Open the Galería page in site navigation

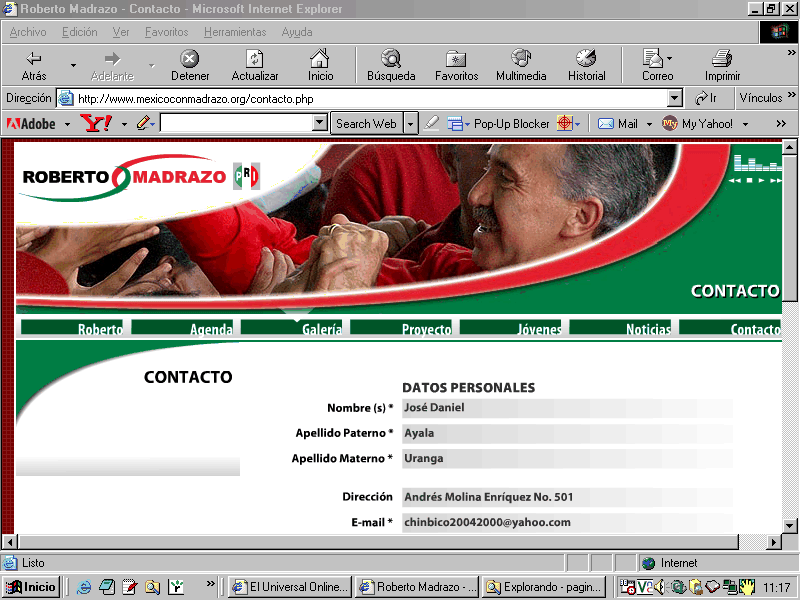[x=321, y=329]
